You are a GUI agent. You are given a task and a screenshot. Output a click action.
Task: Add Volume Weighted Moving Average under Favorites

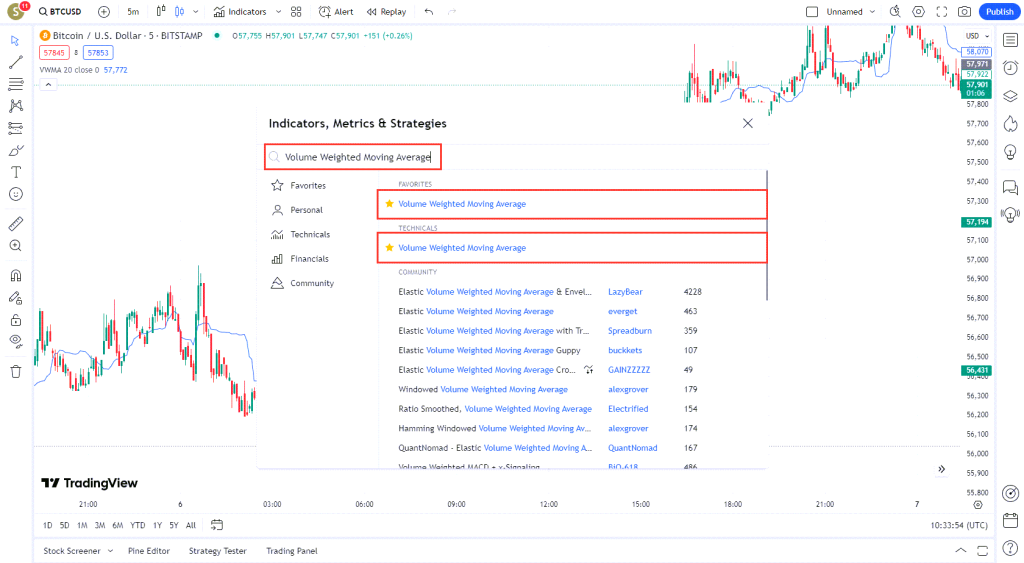coord(571,204)
